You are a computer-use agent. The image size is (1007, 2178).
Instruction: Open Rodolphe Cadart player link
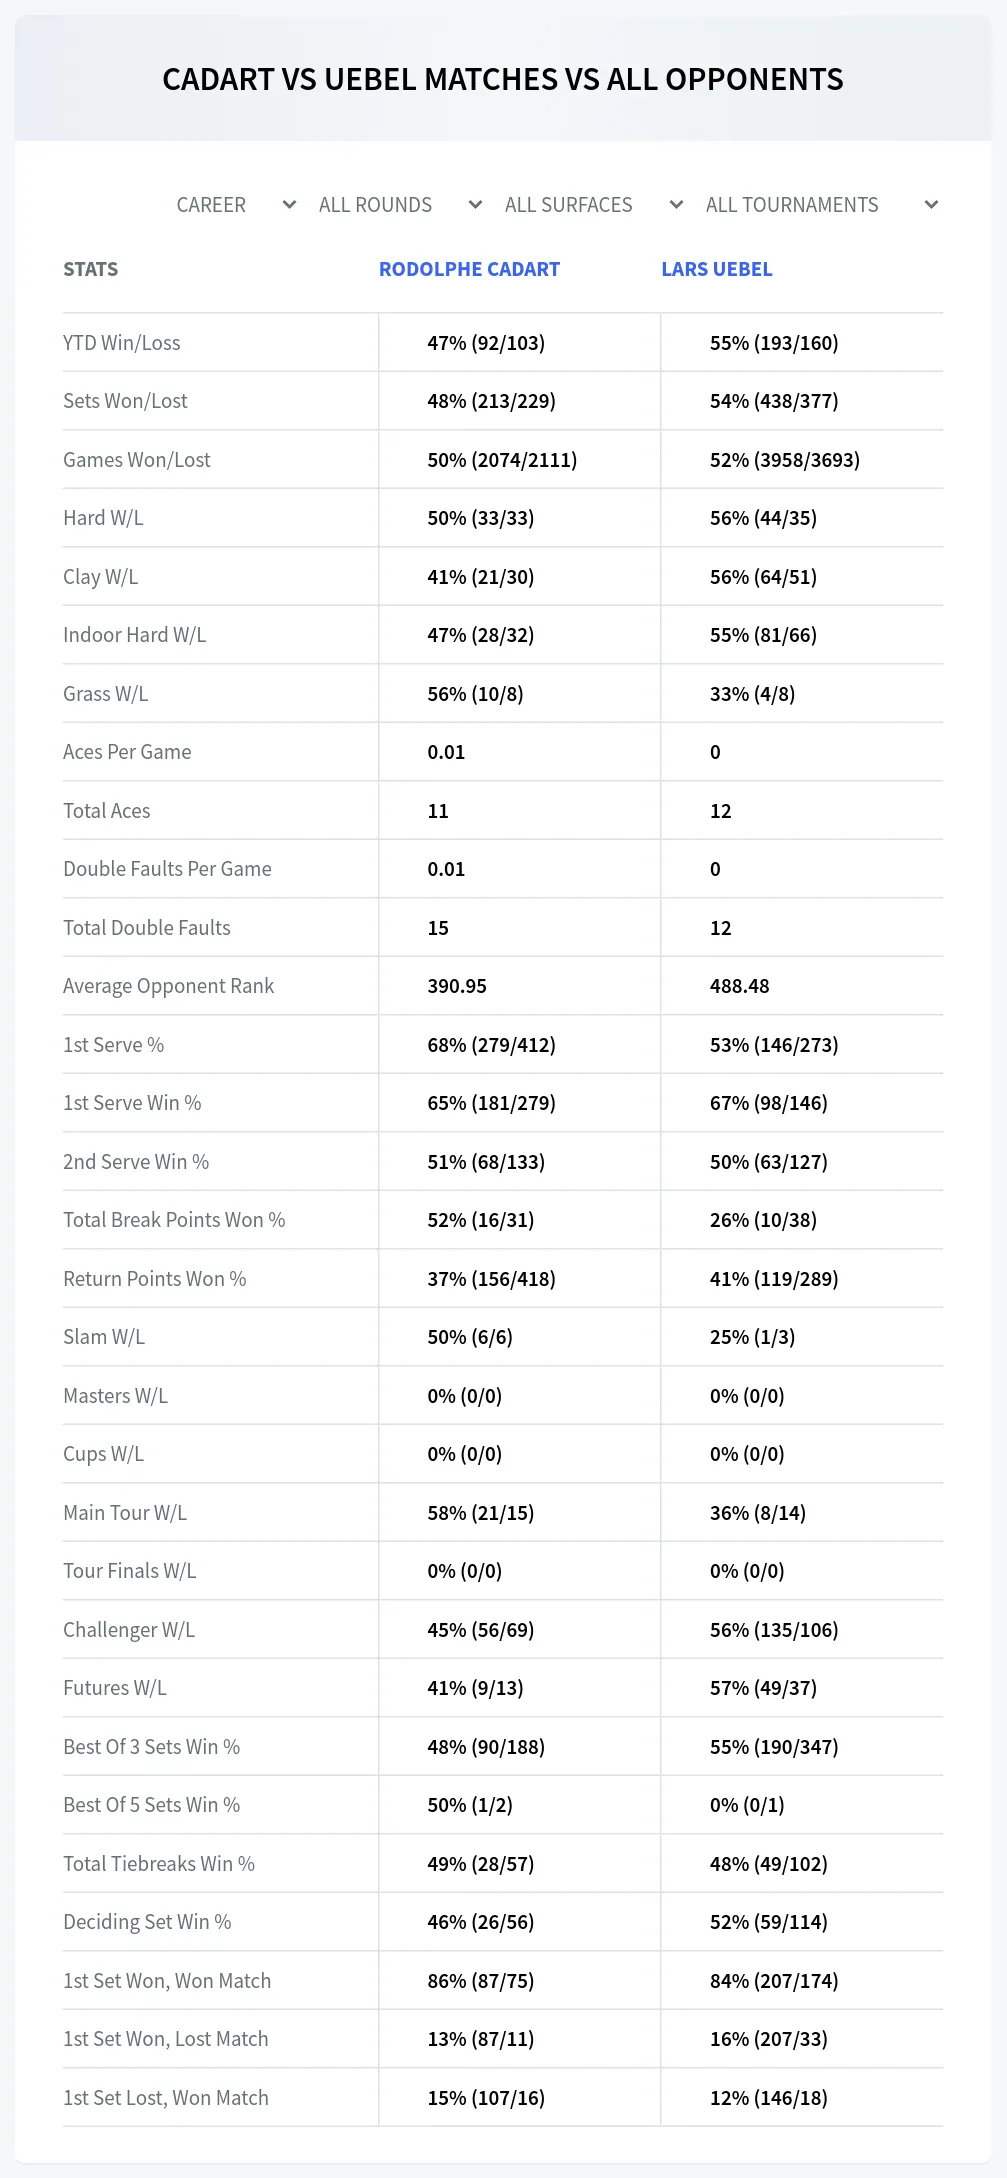(x=469, y=269)
